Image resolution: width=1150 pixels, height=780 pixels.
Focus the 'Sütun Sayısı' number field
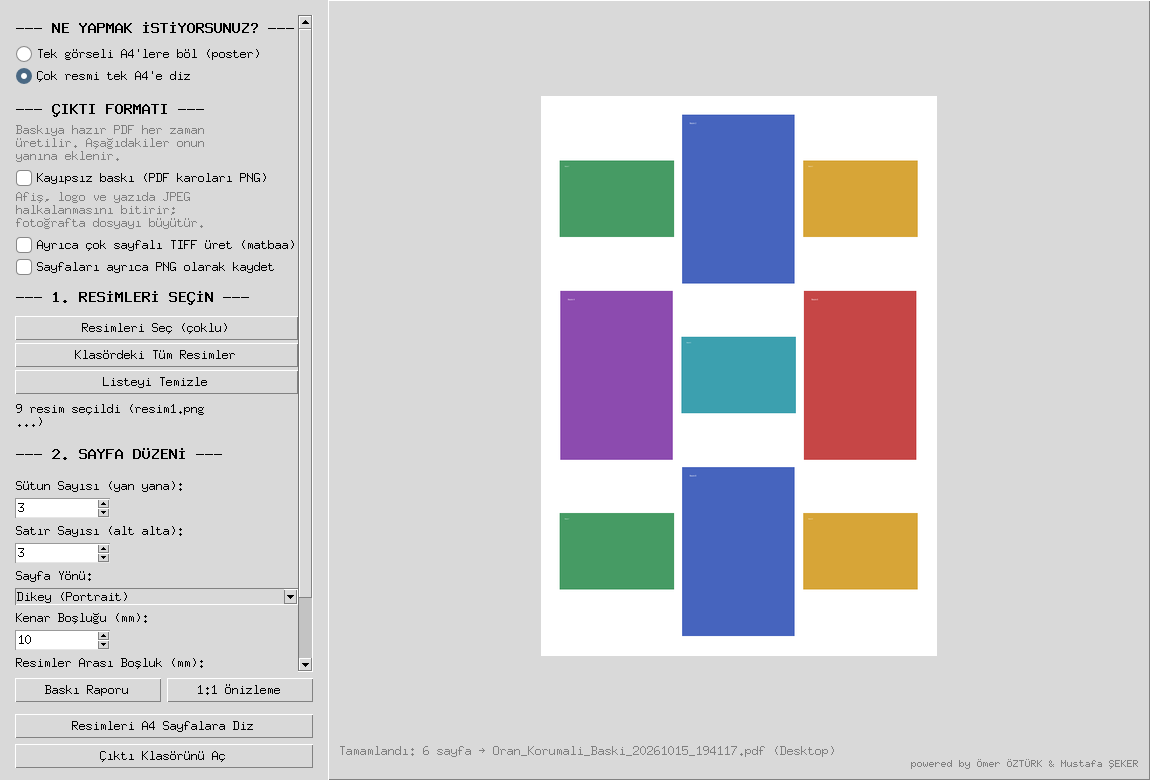point(56,507)
